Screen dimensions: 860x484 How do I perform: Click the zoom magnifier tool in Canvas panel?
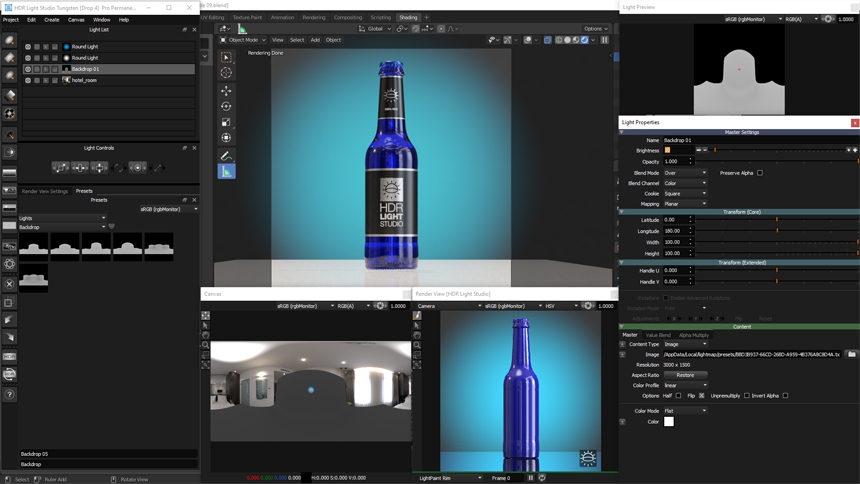point(205,345)
